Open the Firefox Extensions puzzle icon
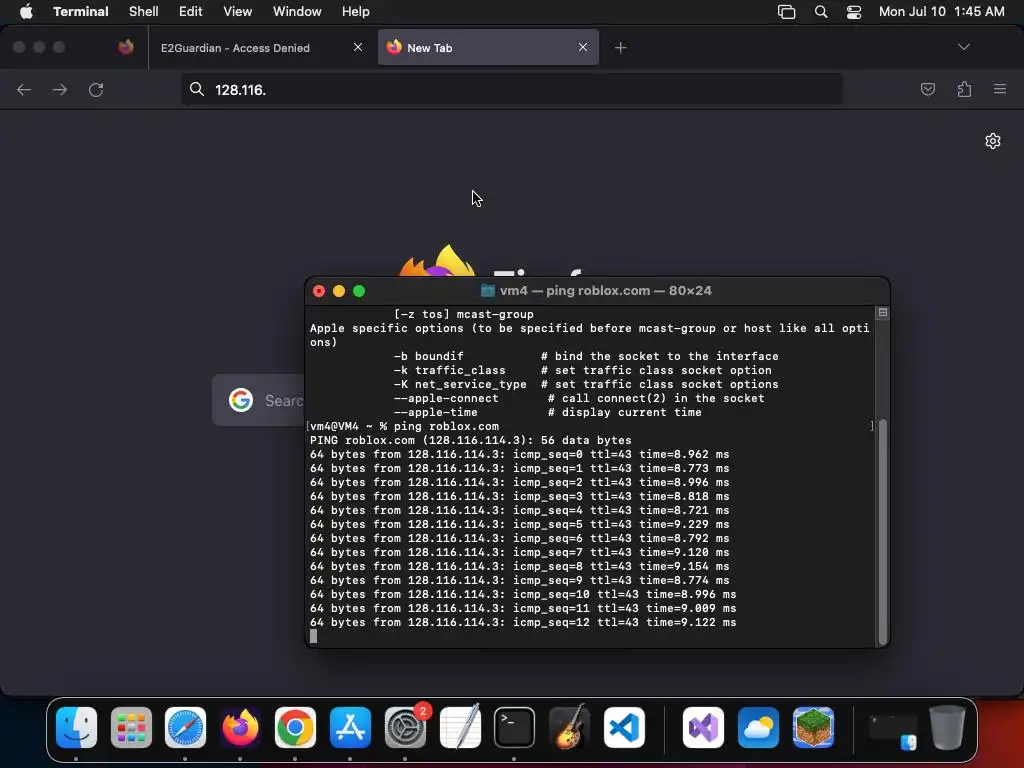Screen dimensions: 1024x768 [964, 89]
